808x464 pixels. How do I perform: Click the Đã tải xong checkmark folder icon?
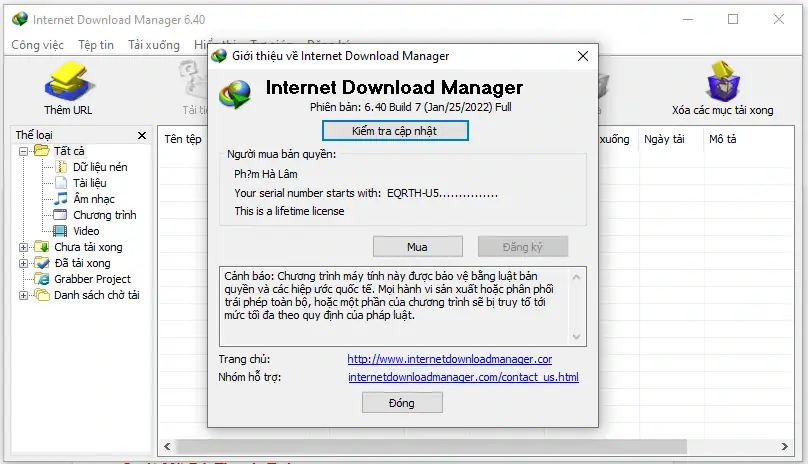[x=42, y=262]
